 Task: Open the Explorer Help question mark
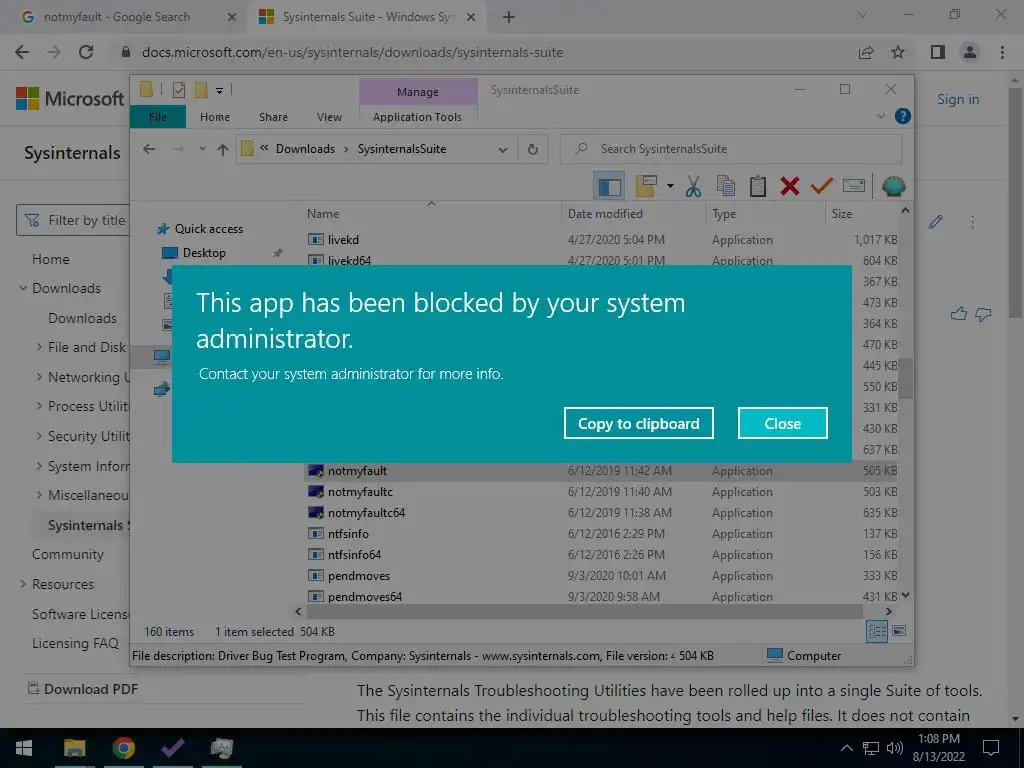pos(903,116)
